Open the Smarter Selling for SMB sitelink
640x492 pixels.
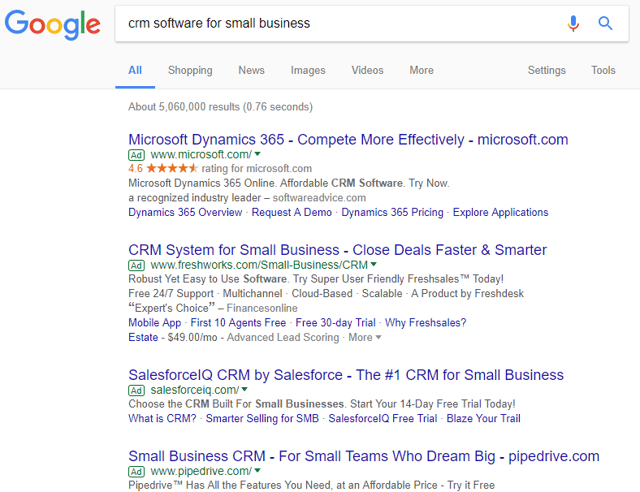point(262,419)
